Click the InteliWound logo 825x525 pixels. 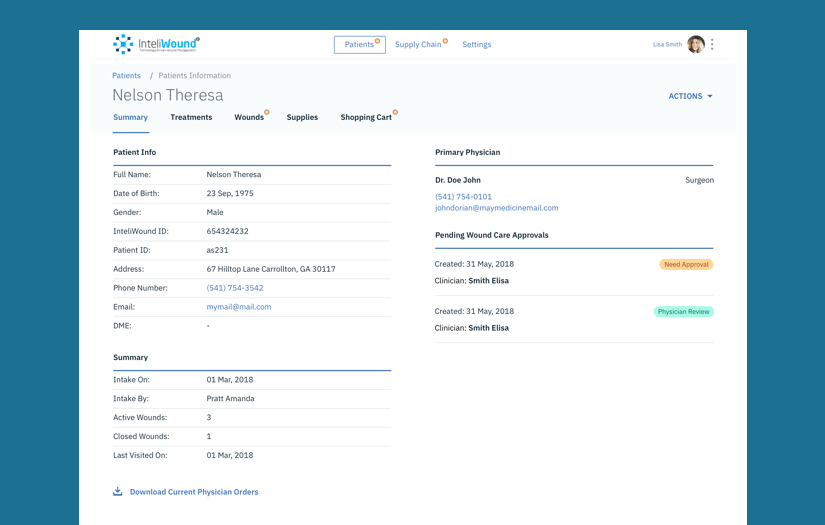tap(156, 44)
